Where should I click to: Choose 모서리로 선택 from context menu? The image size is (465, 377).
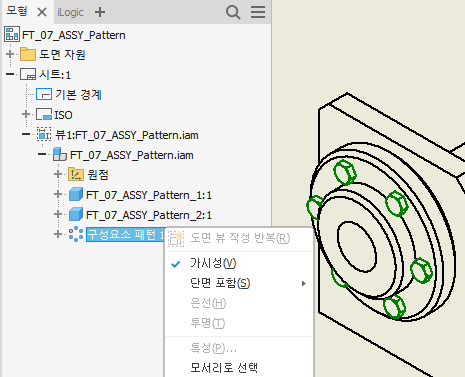click(224, 367)
